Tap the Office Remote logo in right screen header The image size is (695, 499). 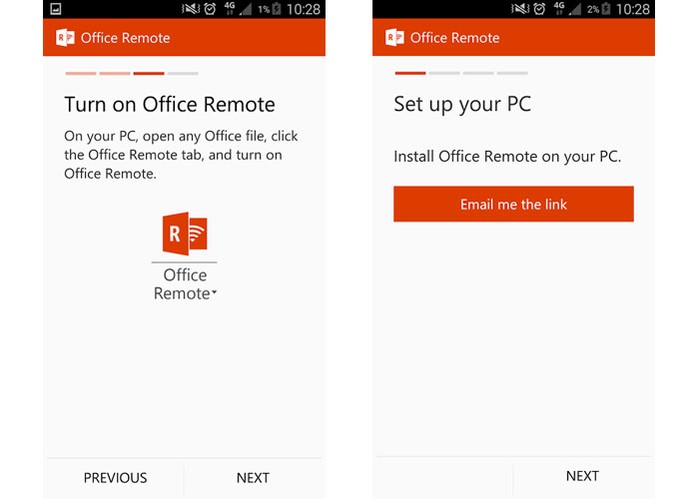pyautogui.click(x=394, y=38)
